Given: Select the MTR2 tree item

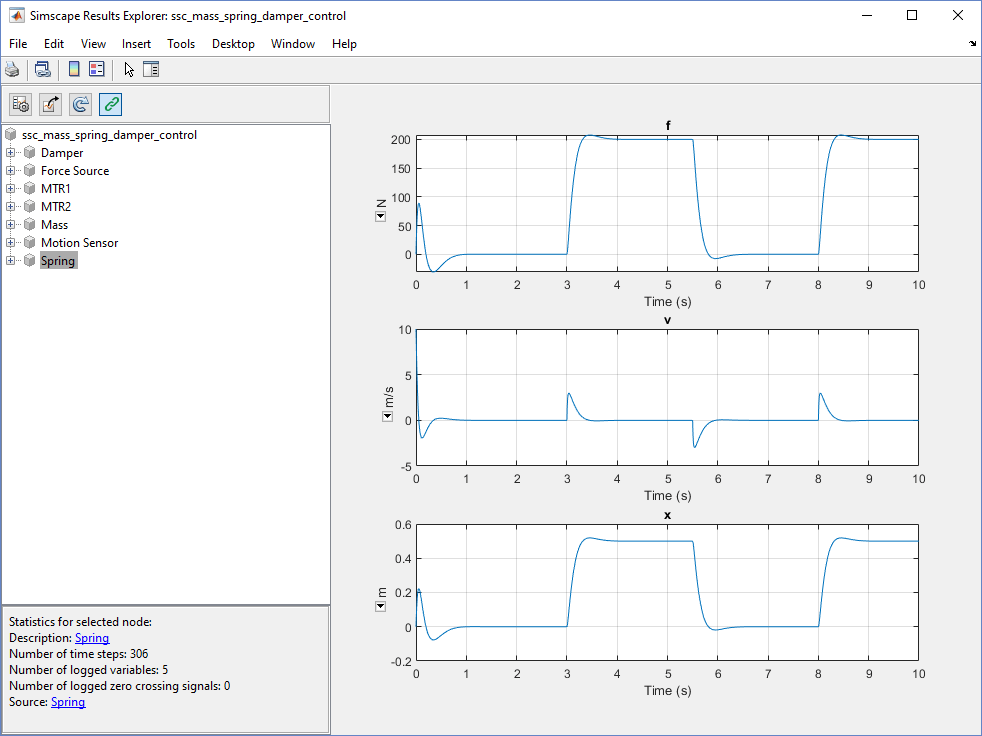Looking at the screenshot, I should tap(56, 207).
